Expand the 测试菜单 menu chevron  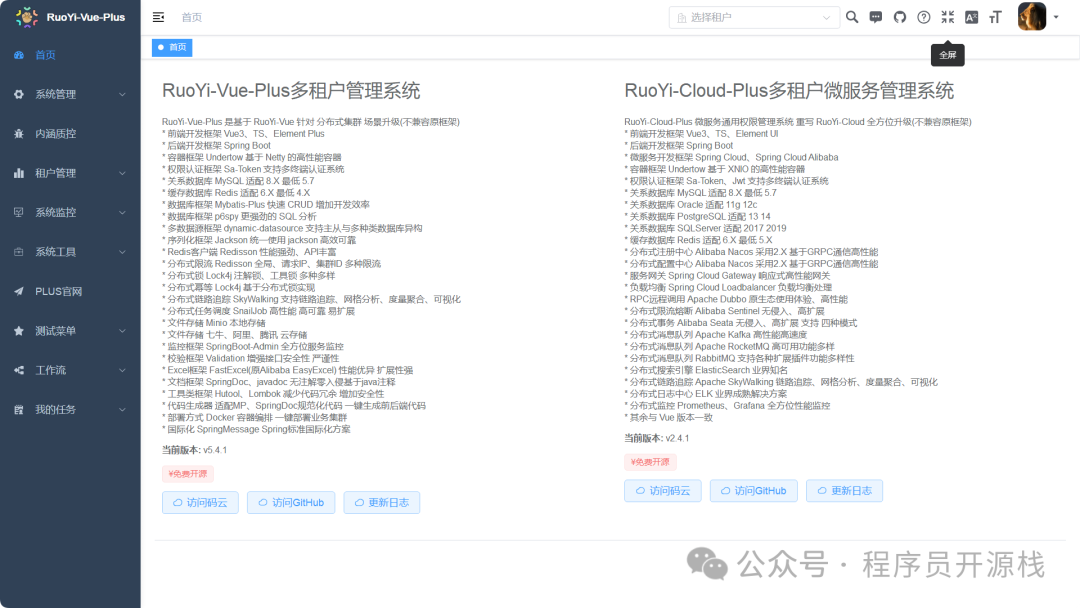pos(122,331)
